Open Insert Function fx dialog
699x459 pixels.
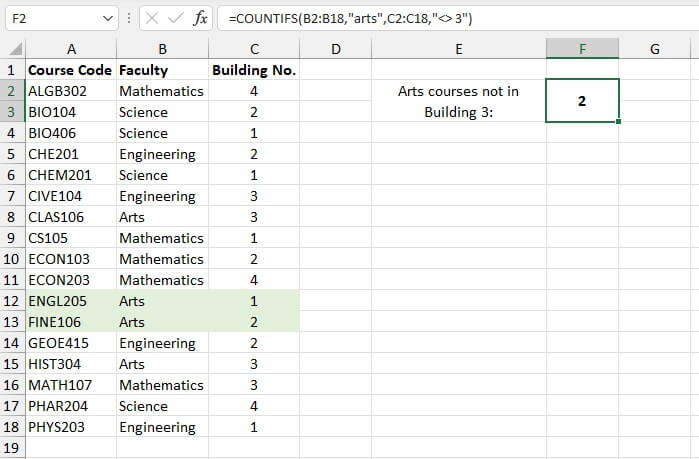[x=201, y=19]
